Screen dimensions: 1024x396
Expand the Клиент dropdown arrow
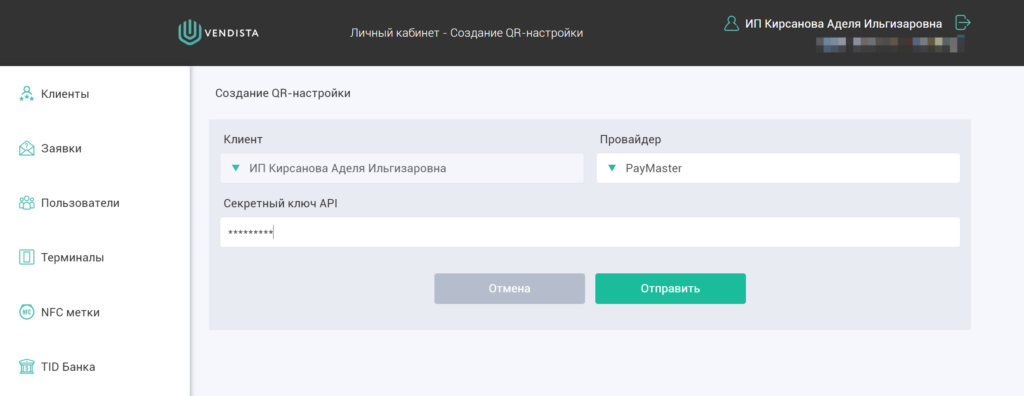(x=236, y=169)
